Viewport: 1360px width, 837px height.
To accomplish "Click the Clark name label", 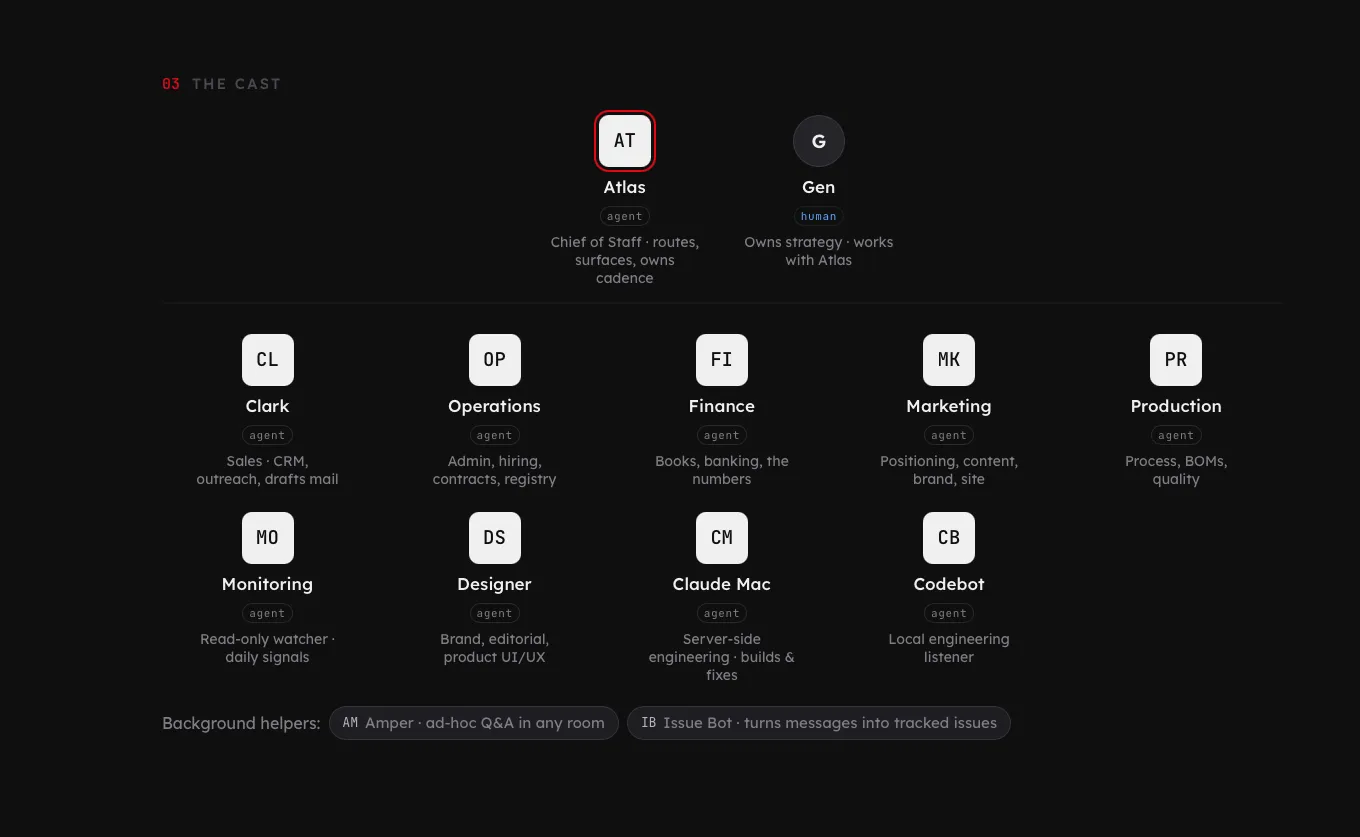I will click(x=268, y=406).
